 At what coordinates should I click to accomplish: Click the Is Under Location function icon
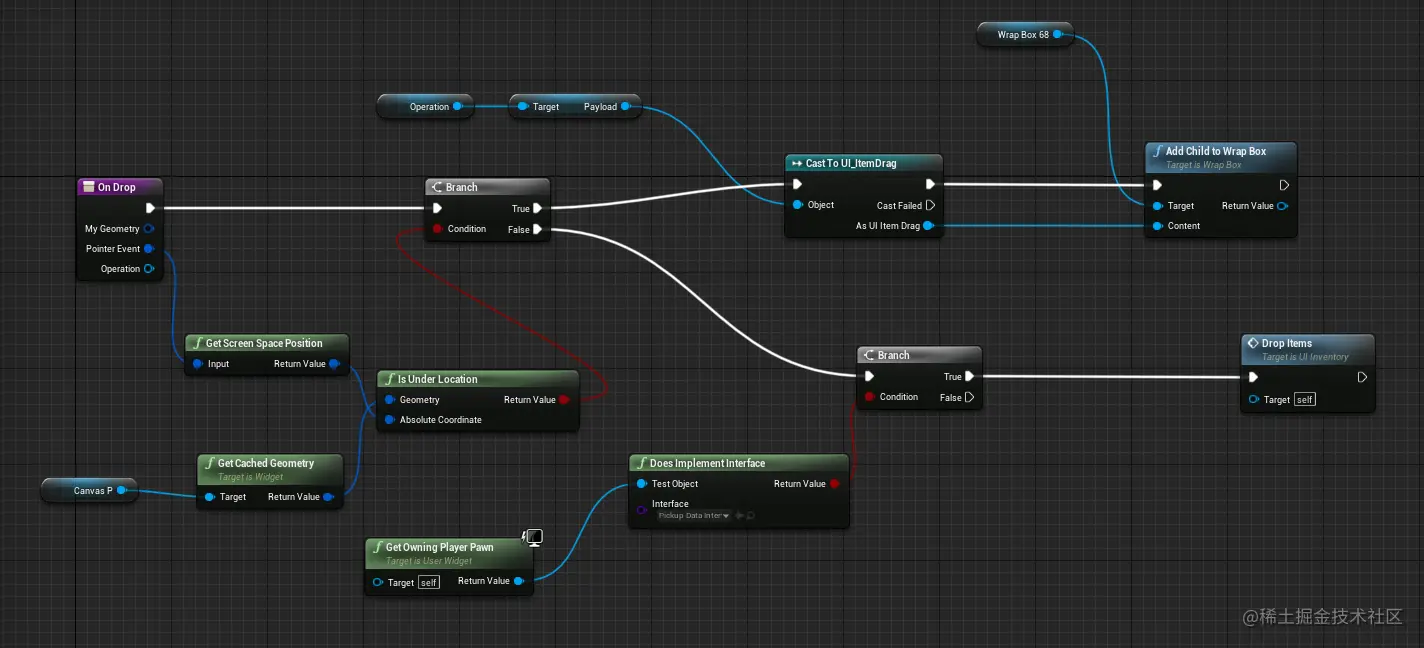tap(389, 379)
